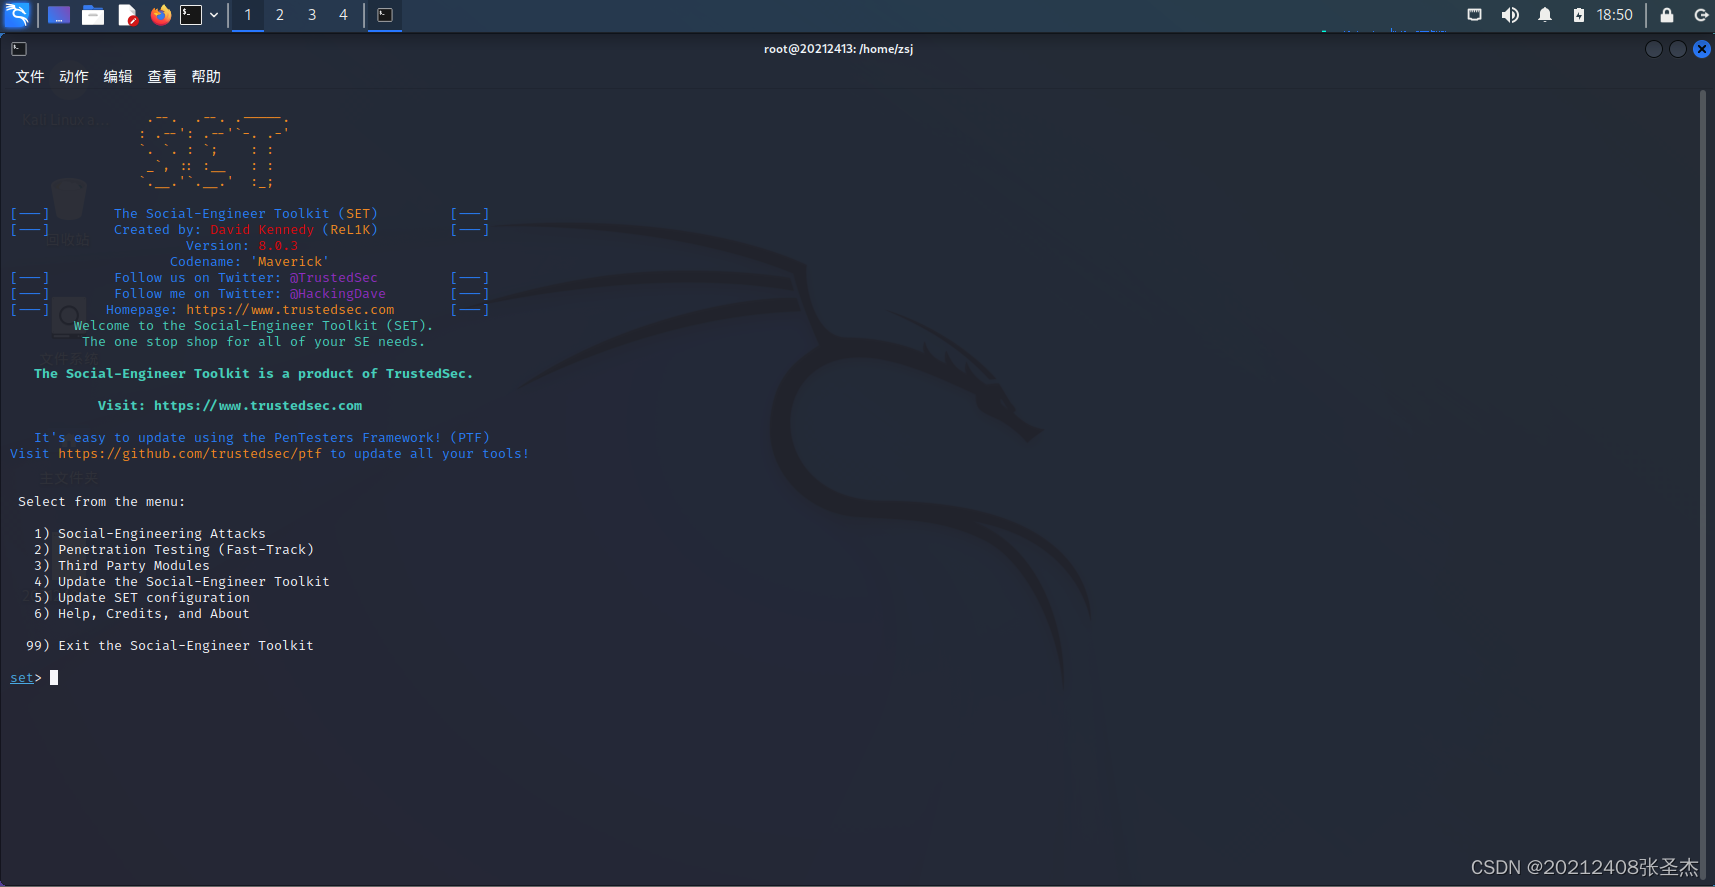Select the terminal window taskbar button
This screenshot has width=1715, height=887.
(385, 15)
